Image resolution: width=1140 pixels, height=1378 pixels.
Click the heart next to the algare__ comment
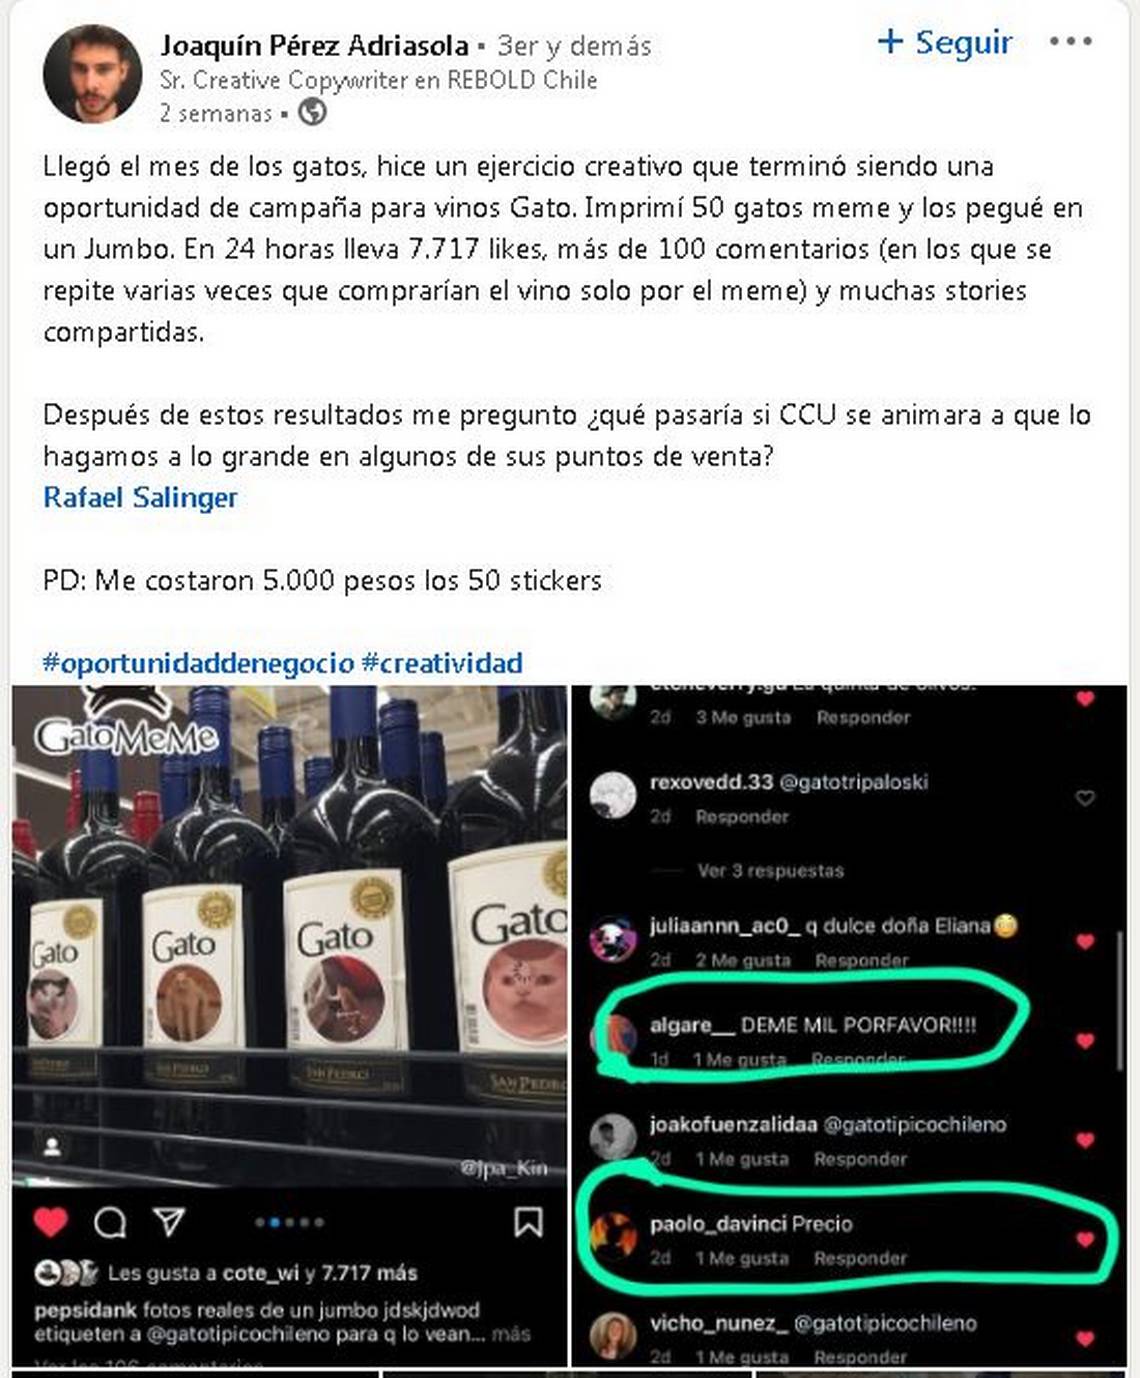click(1085, 1041)
